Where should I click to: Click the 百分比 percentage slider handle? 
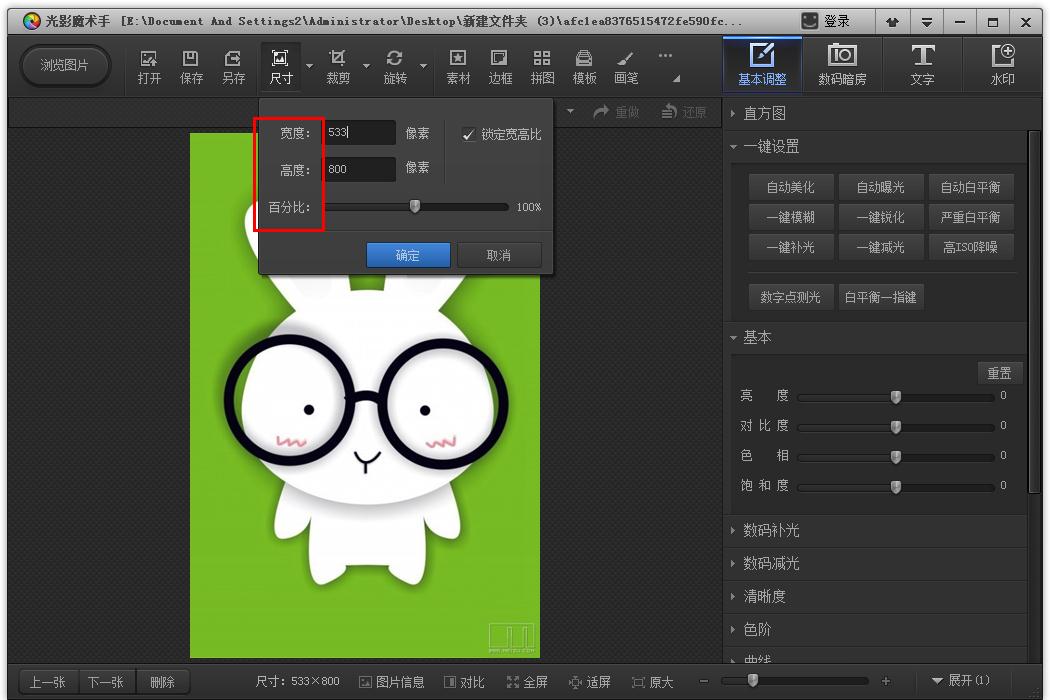(415, 207)
